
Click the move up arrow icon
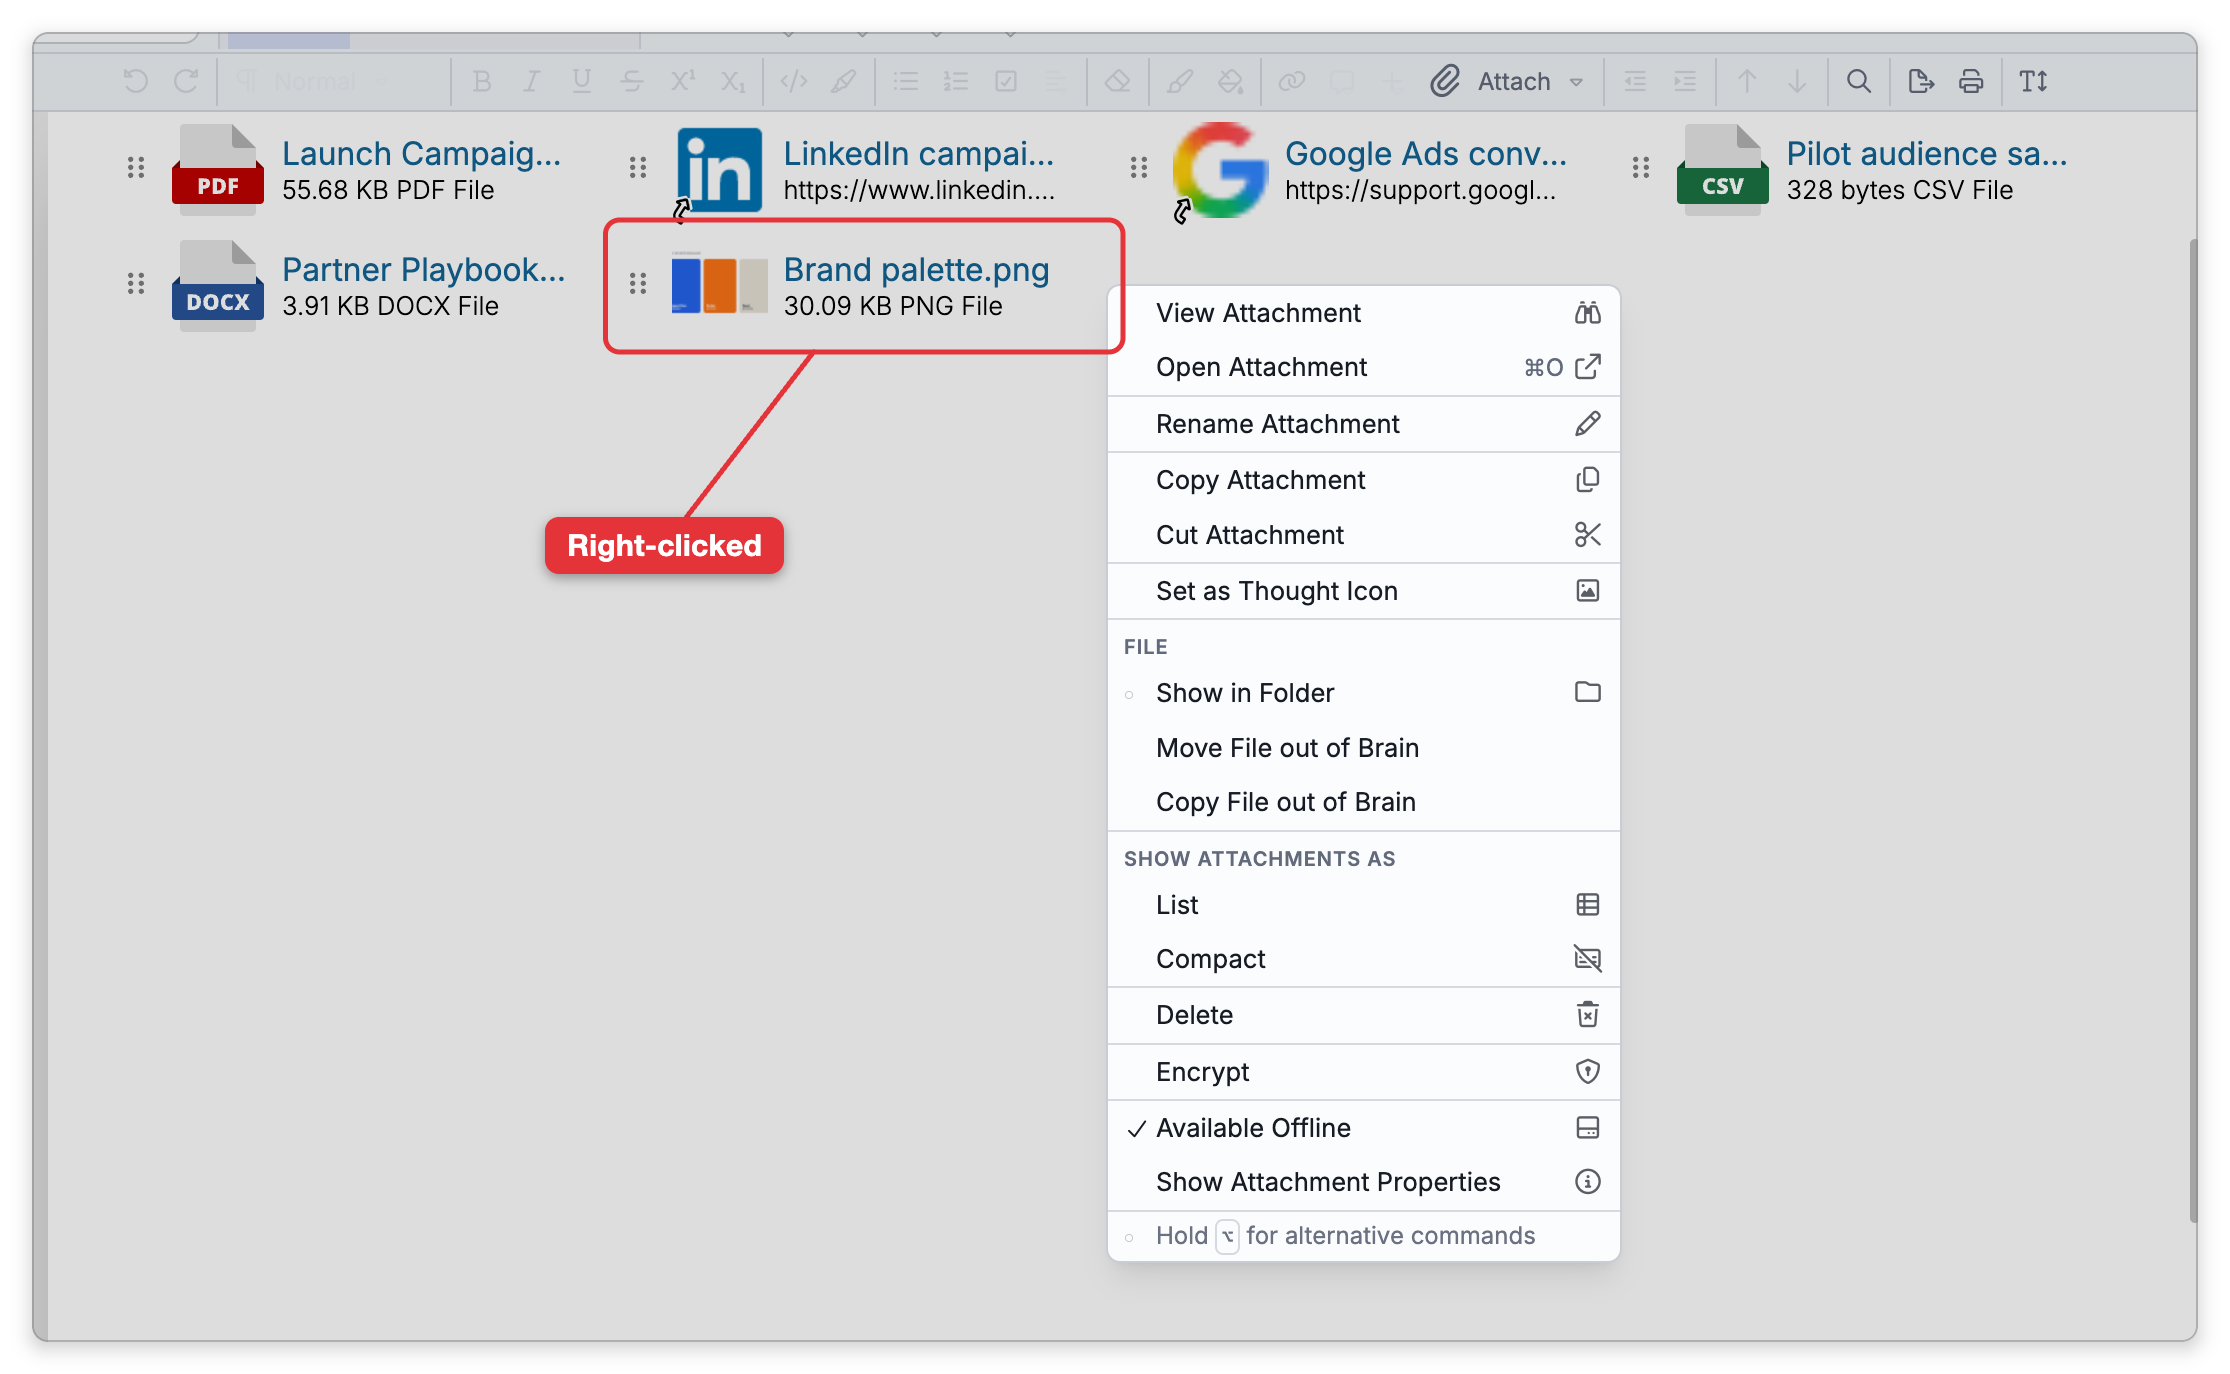click(x=1746, y=81)
